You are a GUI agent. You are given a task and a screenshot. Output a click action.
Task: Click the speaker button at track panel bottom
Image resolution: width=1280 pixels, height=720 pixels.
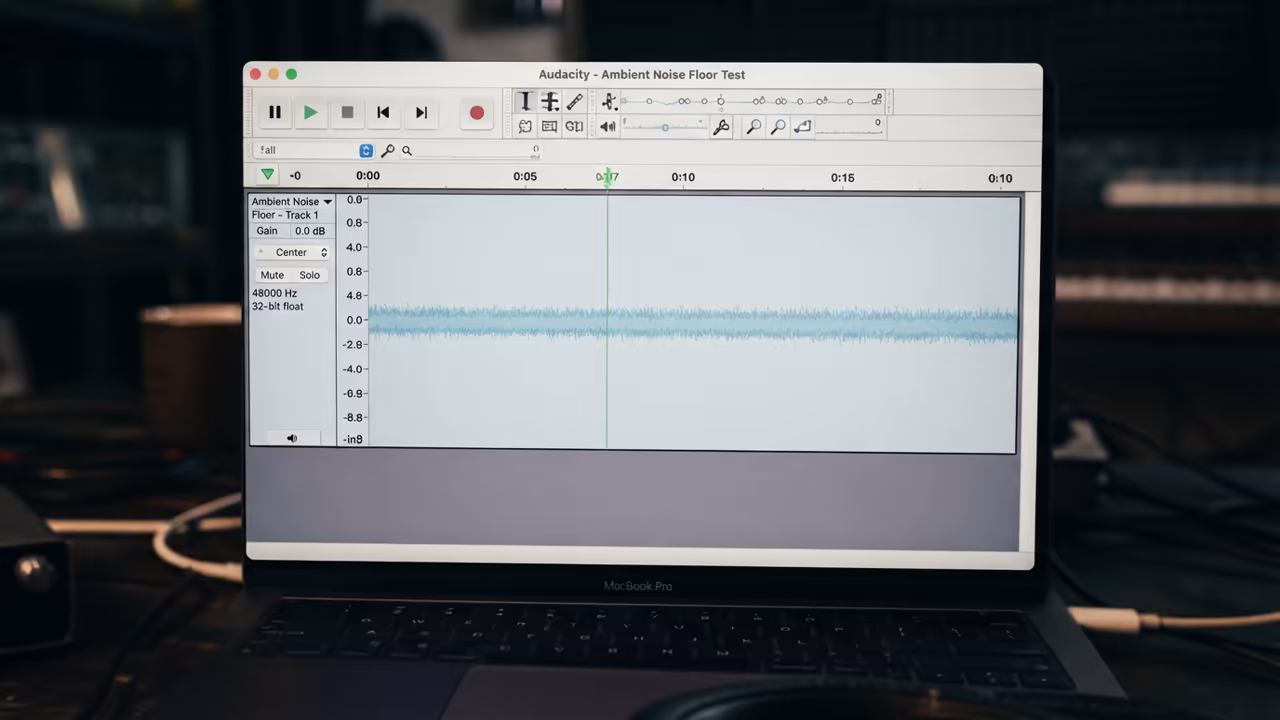[292, 438]
